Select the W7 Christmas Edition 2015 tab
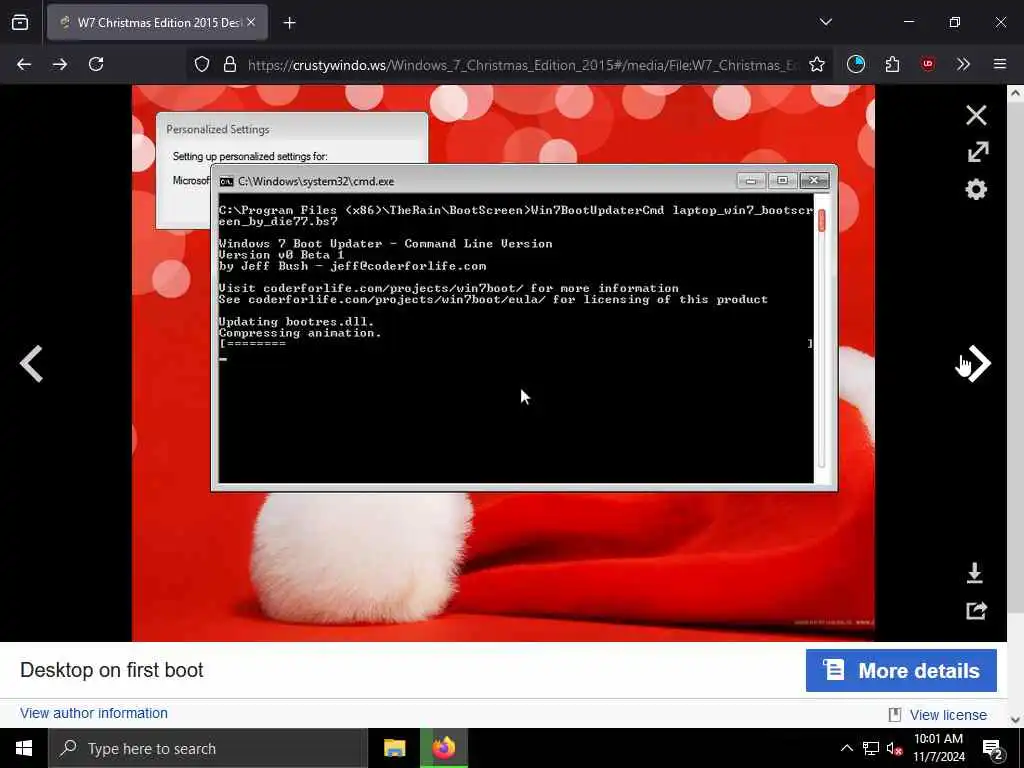The height and width of the screenshot is (768, 1024). click(x=157, y=22)
